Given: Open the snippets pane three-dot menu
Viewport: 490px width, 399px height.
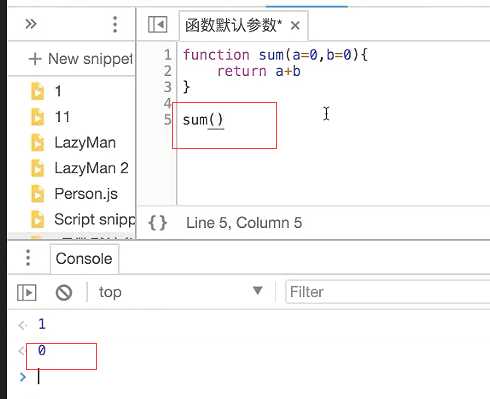Looking at the screenshot, I should point(115,24).
